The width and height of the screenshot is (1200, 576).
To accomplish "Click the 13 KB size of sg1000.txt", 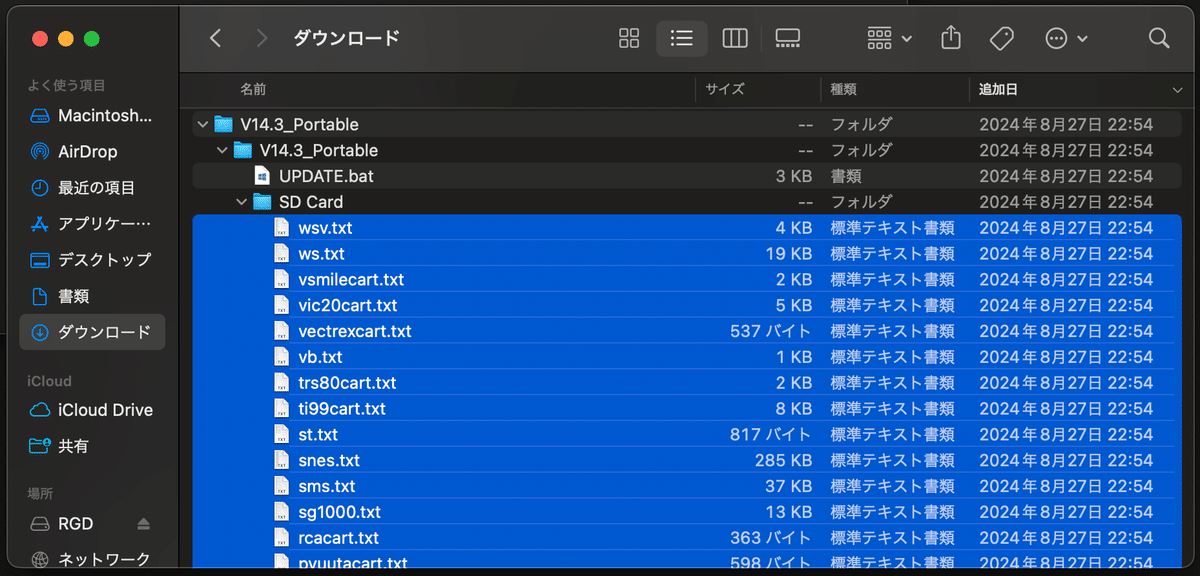I will [788, 513].
